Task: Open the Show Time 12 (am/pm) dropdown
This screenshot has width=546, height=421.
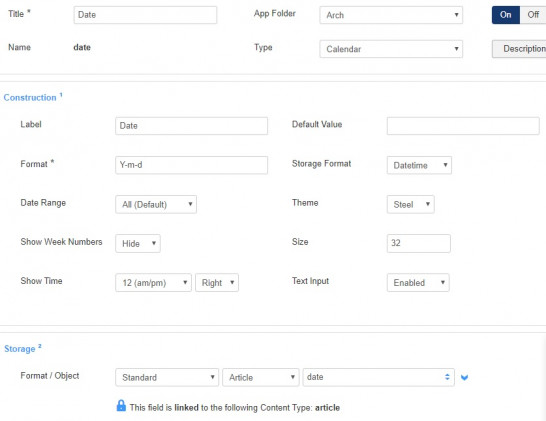Action: tap(154, 282)
